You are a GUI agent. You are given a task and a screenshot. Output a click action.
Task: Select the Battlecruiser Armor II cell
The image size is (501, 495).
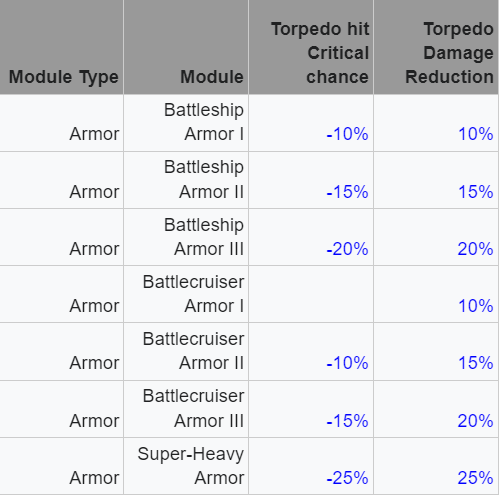point(186,352)
